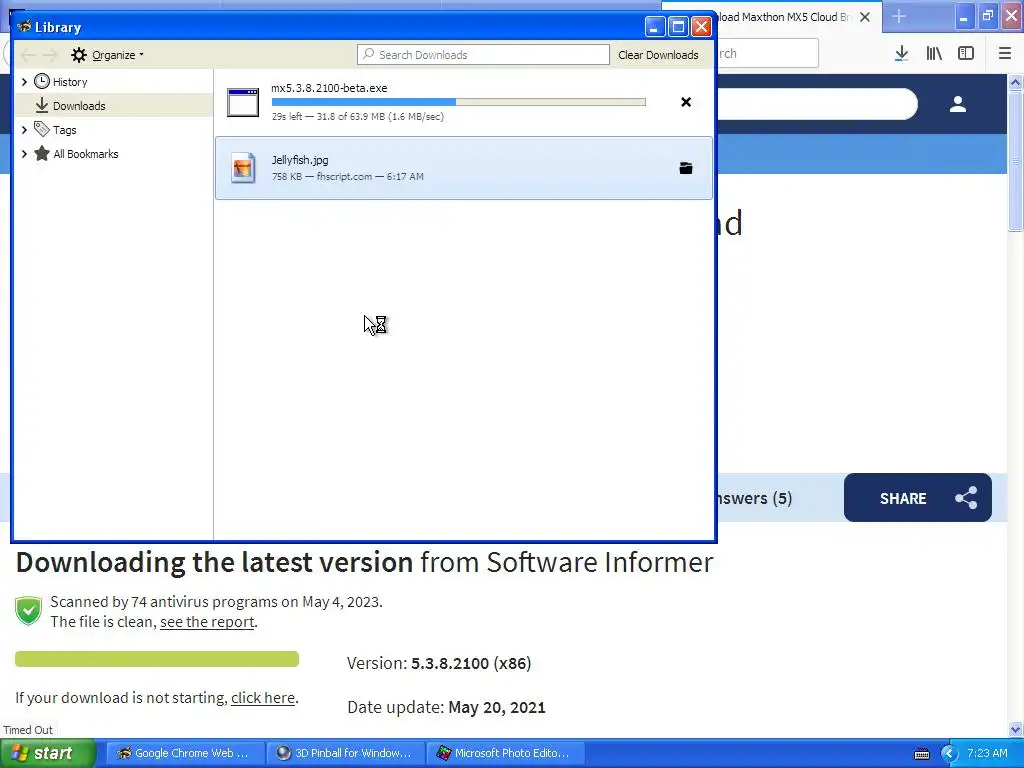Select All Bookmarks in the sidebar

(86, 154)
